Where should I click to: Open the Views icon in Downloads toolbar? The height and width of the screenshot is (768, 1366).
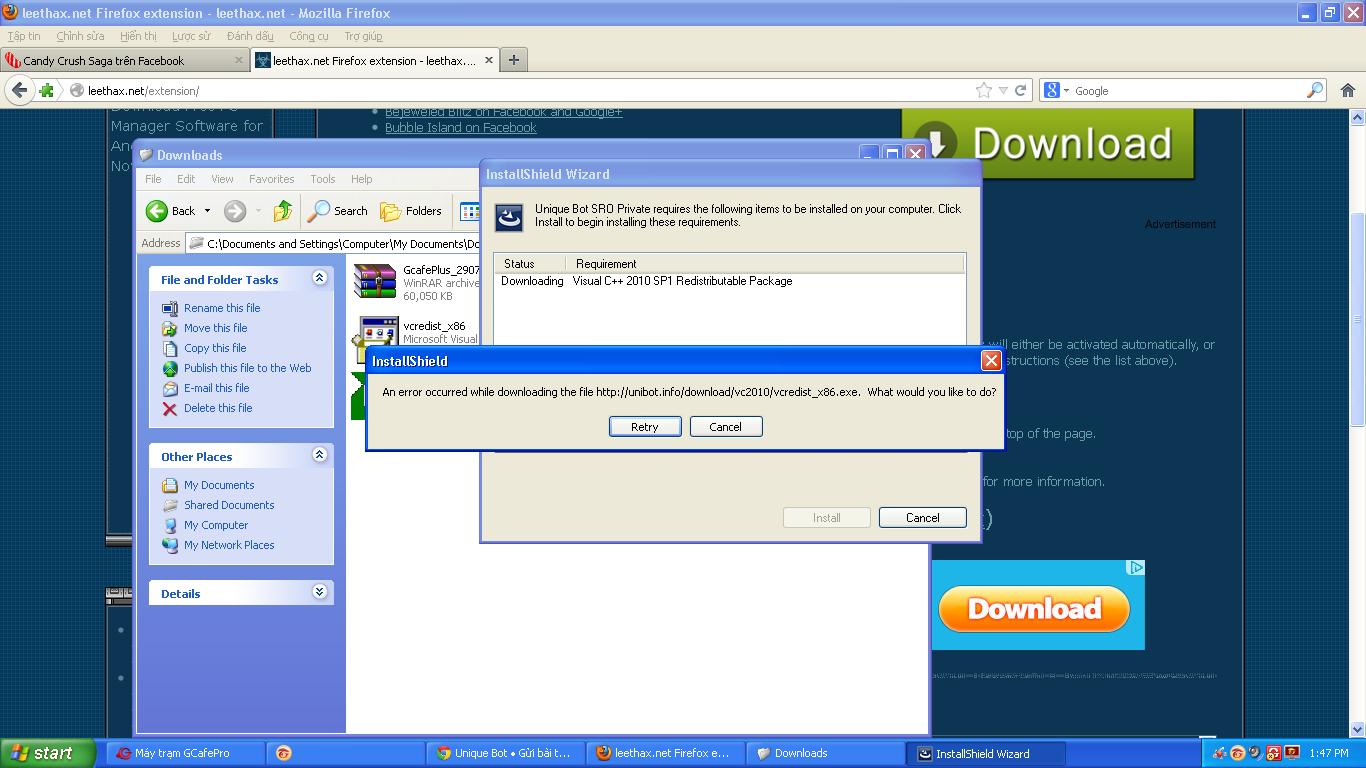click(469, 211)
